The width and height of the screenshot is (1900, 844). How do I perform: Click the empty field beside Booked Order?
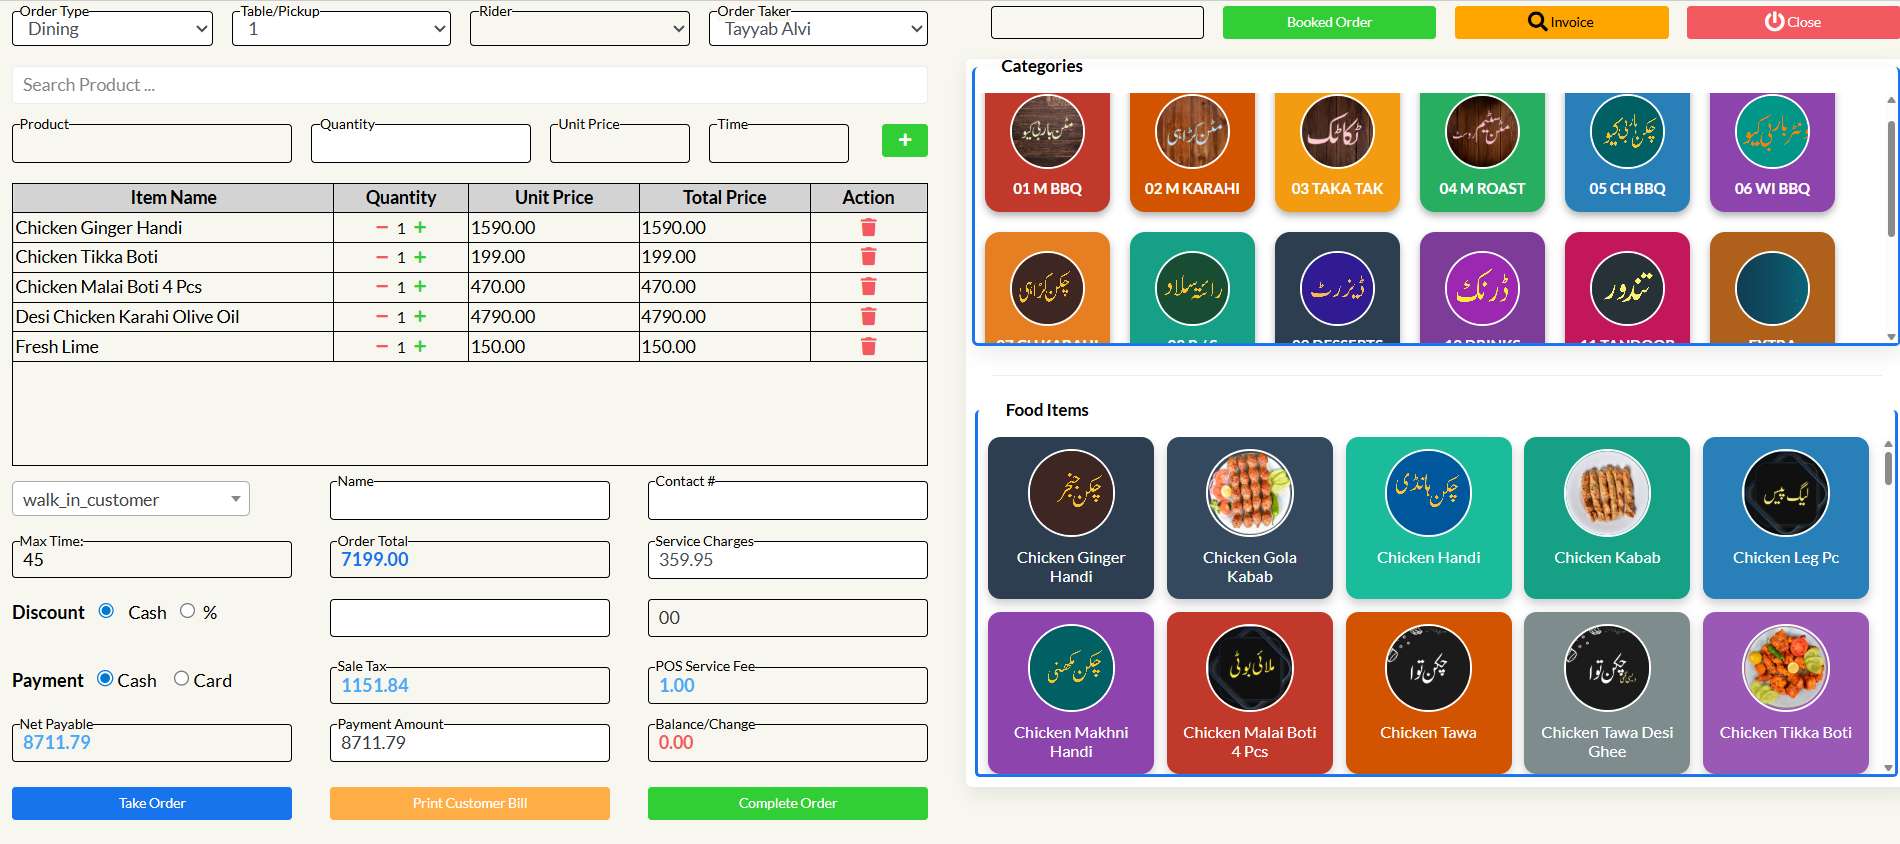click(x=1097, y=22)
